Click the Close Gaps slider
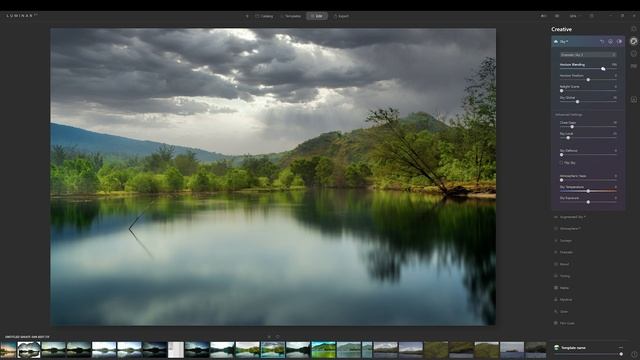The height and width of the screenshot is (360, 640). [x=588, y=127]
